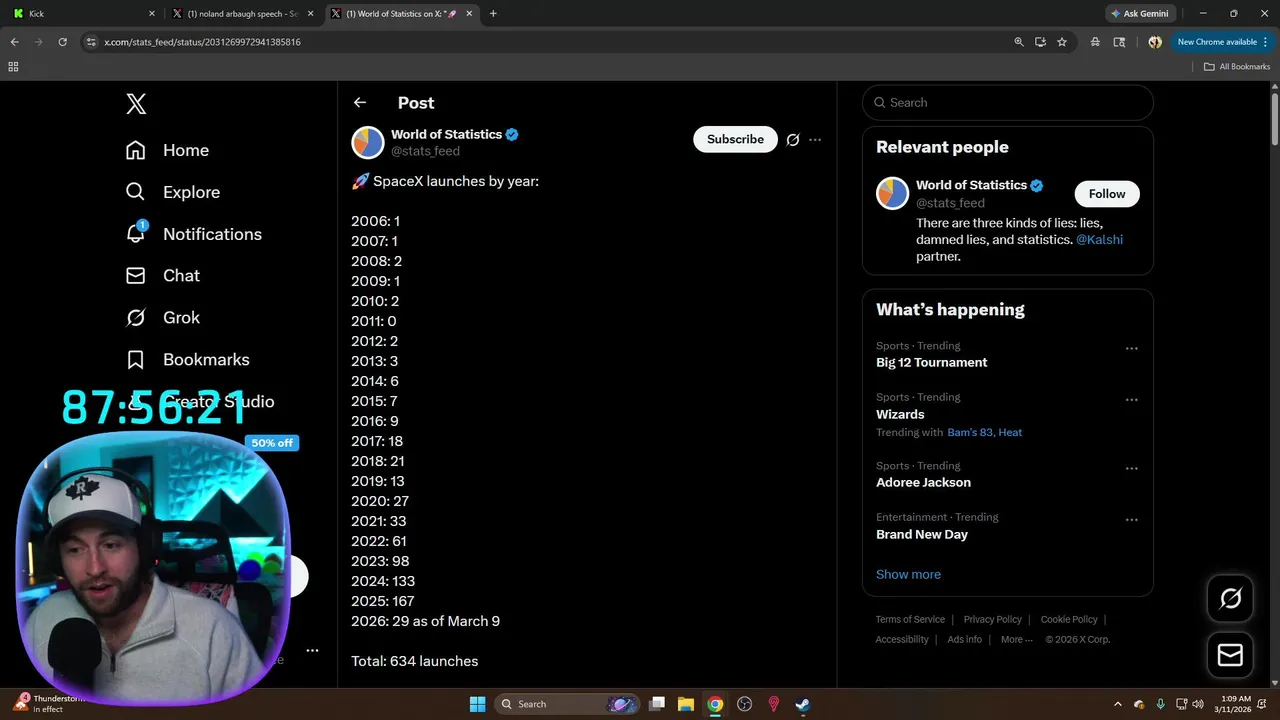The height and width of the screenshot is (720, 1280).
Task: Open the Bam's 83, Heat link
Action: (x=984, y=432)
